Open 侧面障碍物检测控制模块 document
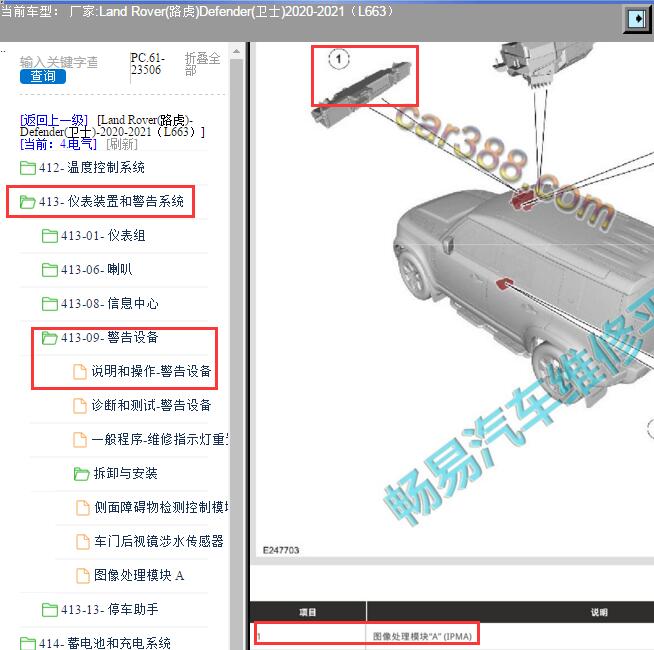654x650 pixels. (x=161, y=507)
